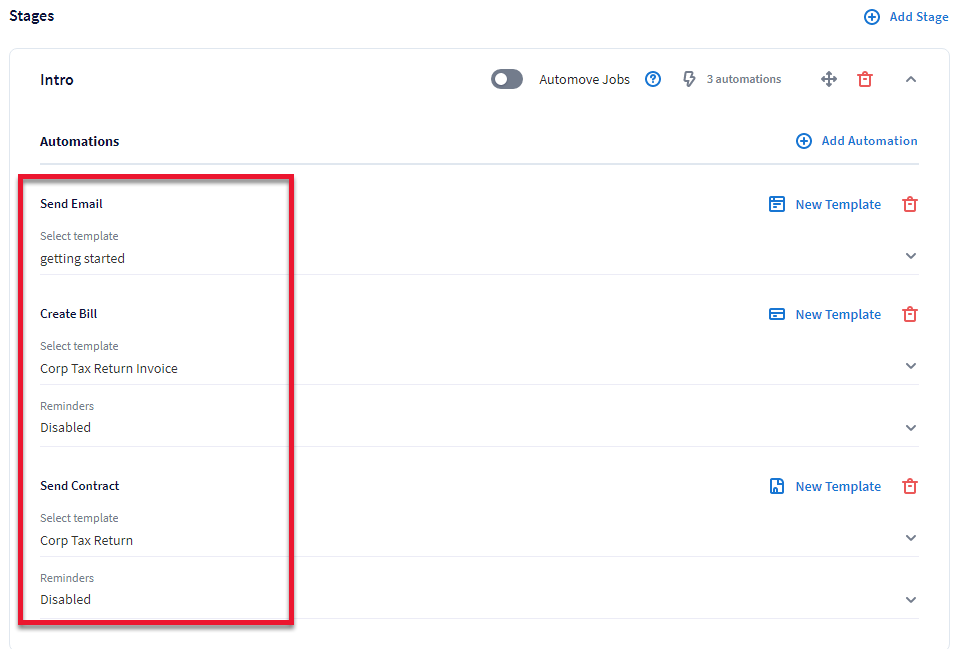
Task: Open New Template for Send Contract
Action: [838, 486]
